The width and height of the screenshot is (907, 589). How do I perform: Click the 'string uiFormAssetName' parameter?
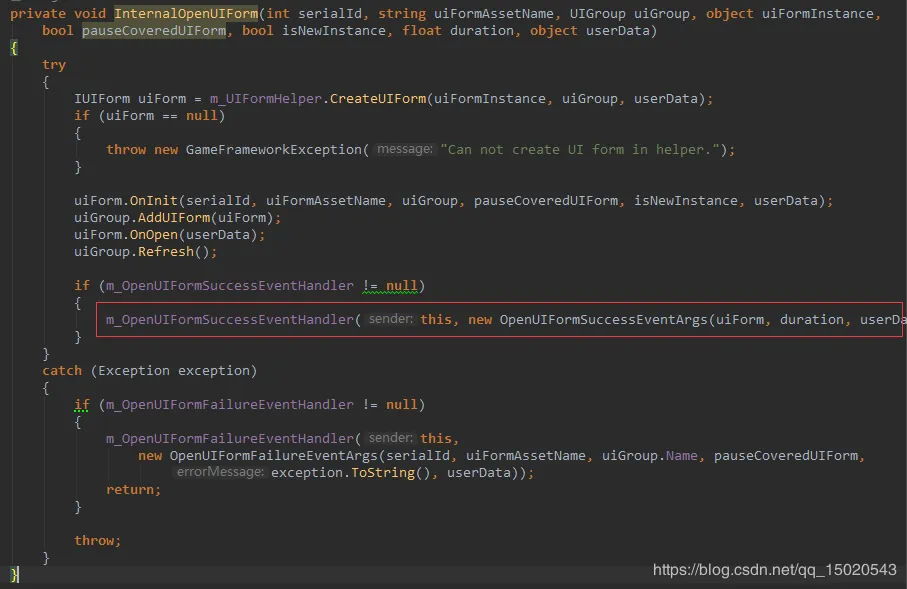pos(466,13)
